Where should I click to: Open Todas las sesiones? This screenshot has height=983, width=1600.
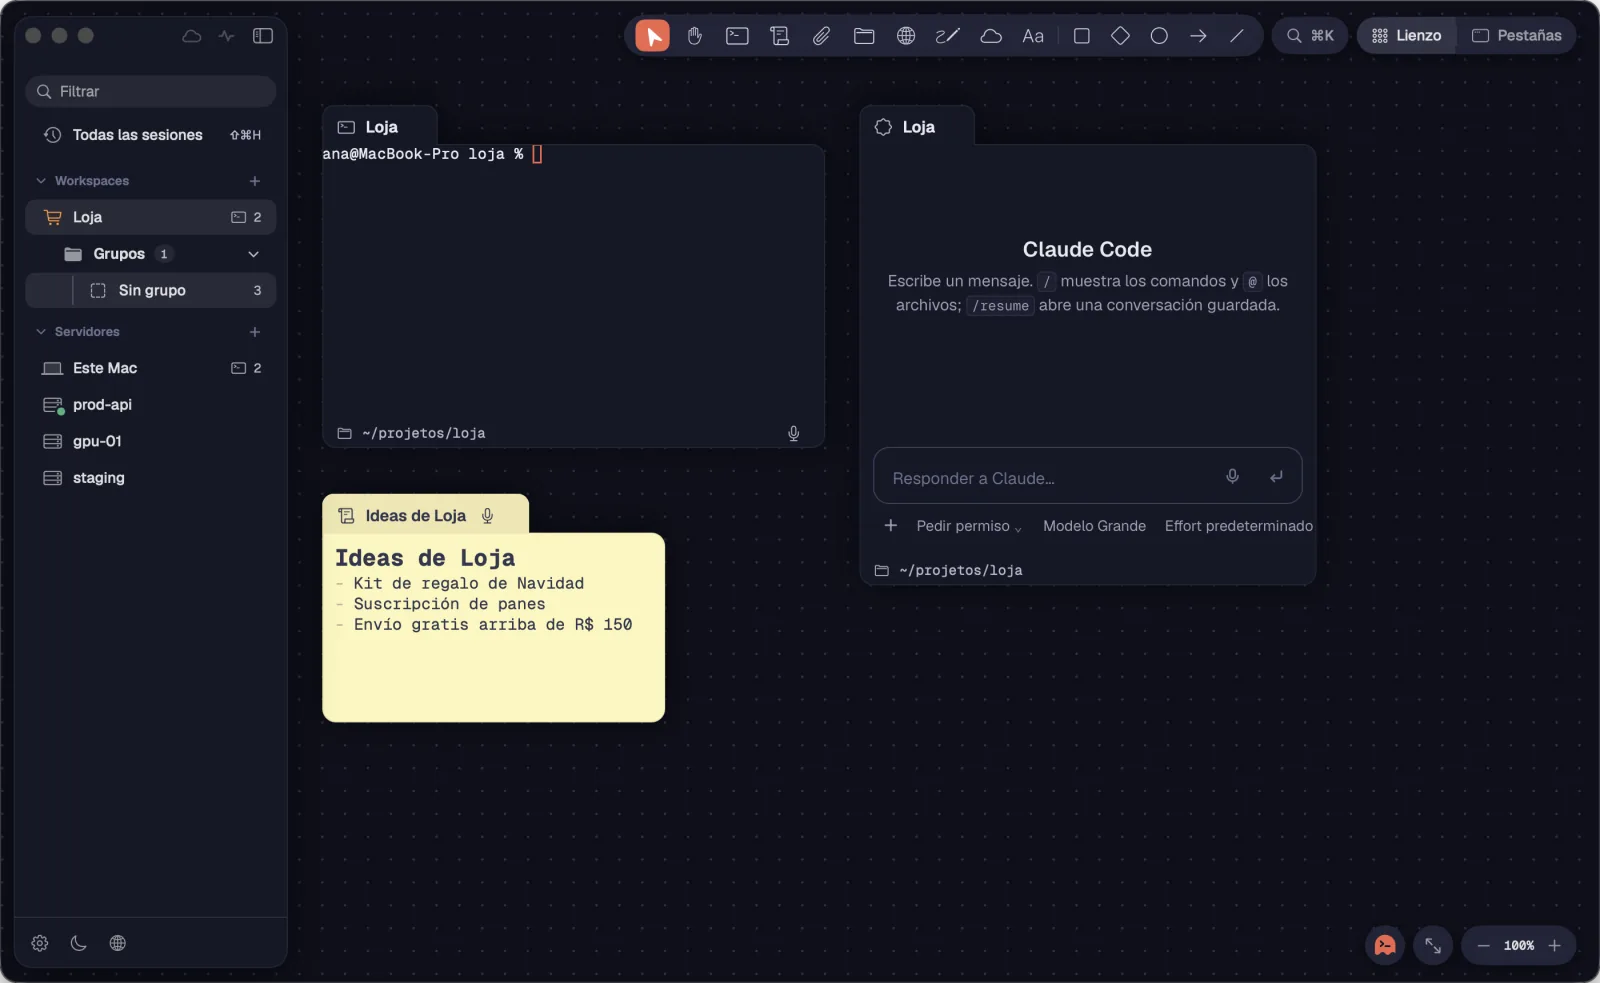151,135
